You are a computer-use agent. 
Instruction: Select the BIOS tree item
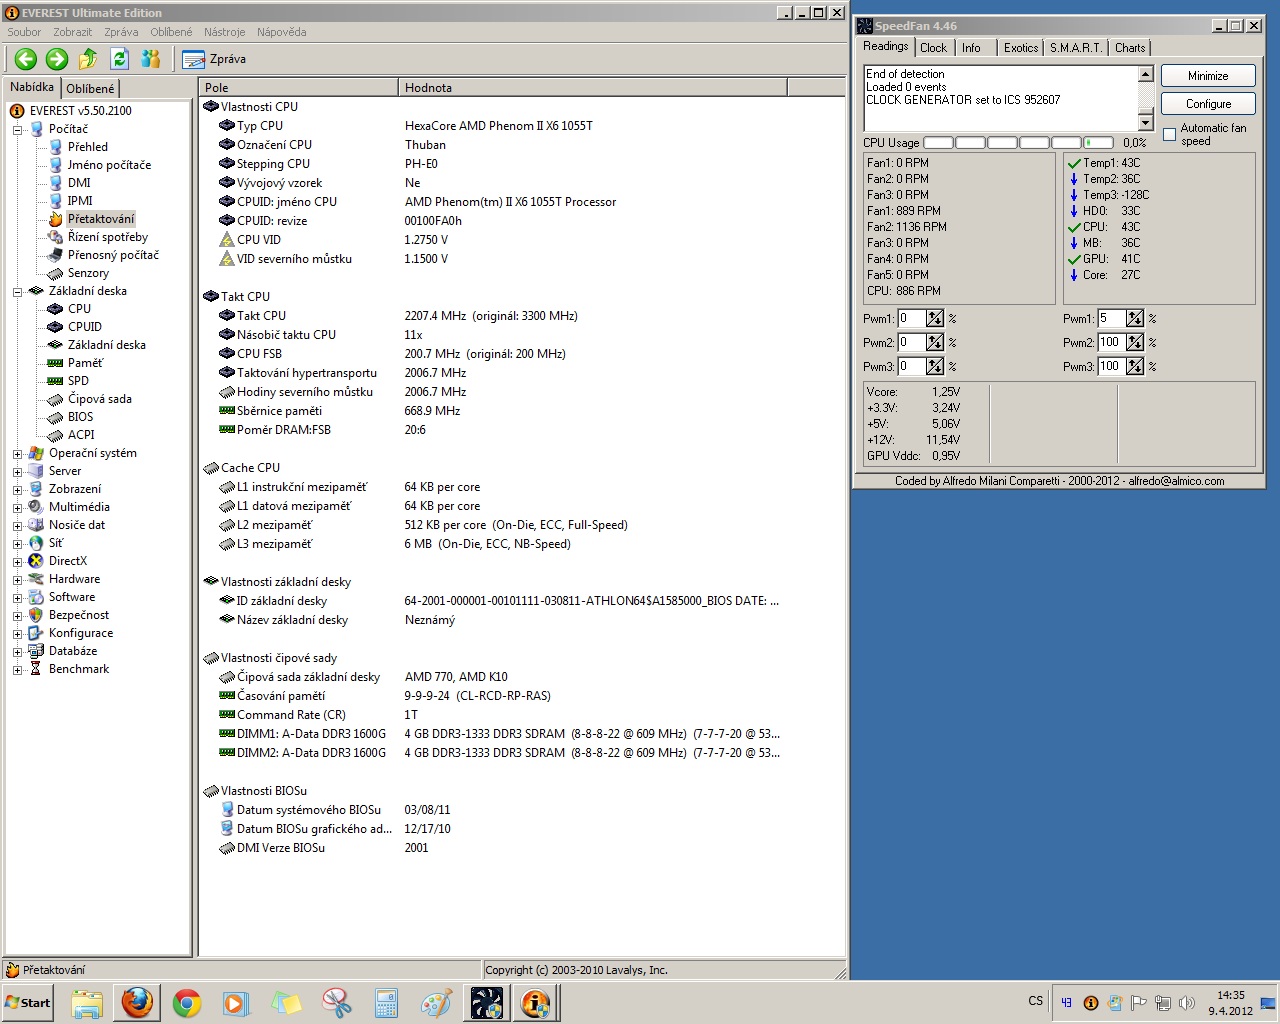click(80, 417)
